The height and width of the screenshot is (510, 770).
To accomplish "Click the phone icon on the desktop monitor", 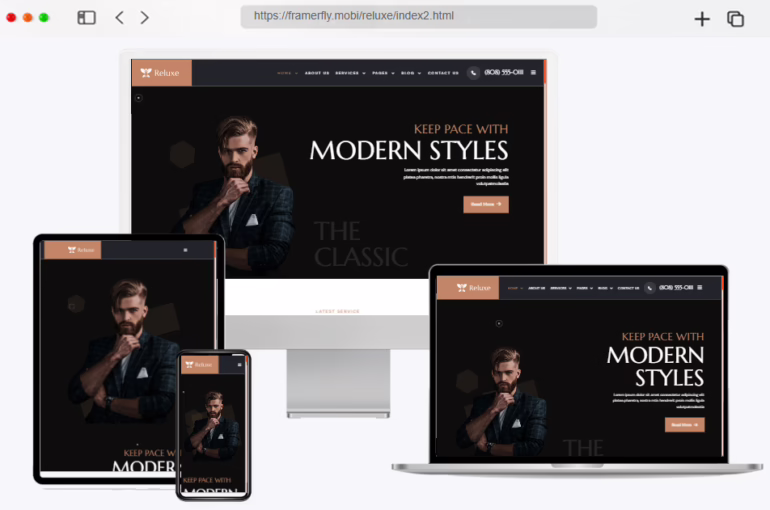I will [473, 73].
